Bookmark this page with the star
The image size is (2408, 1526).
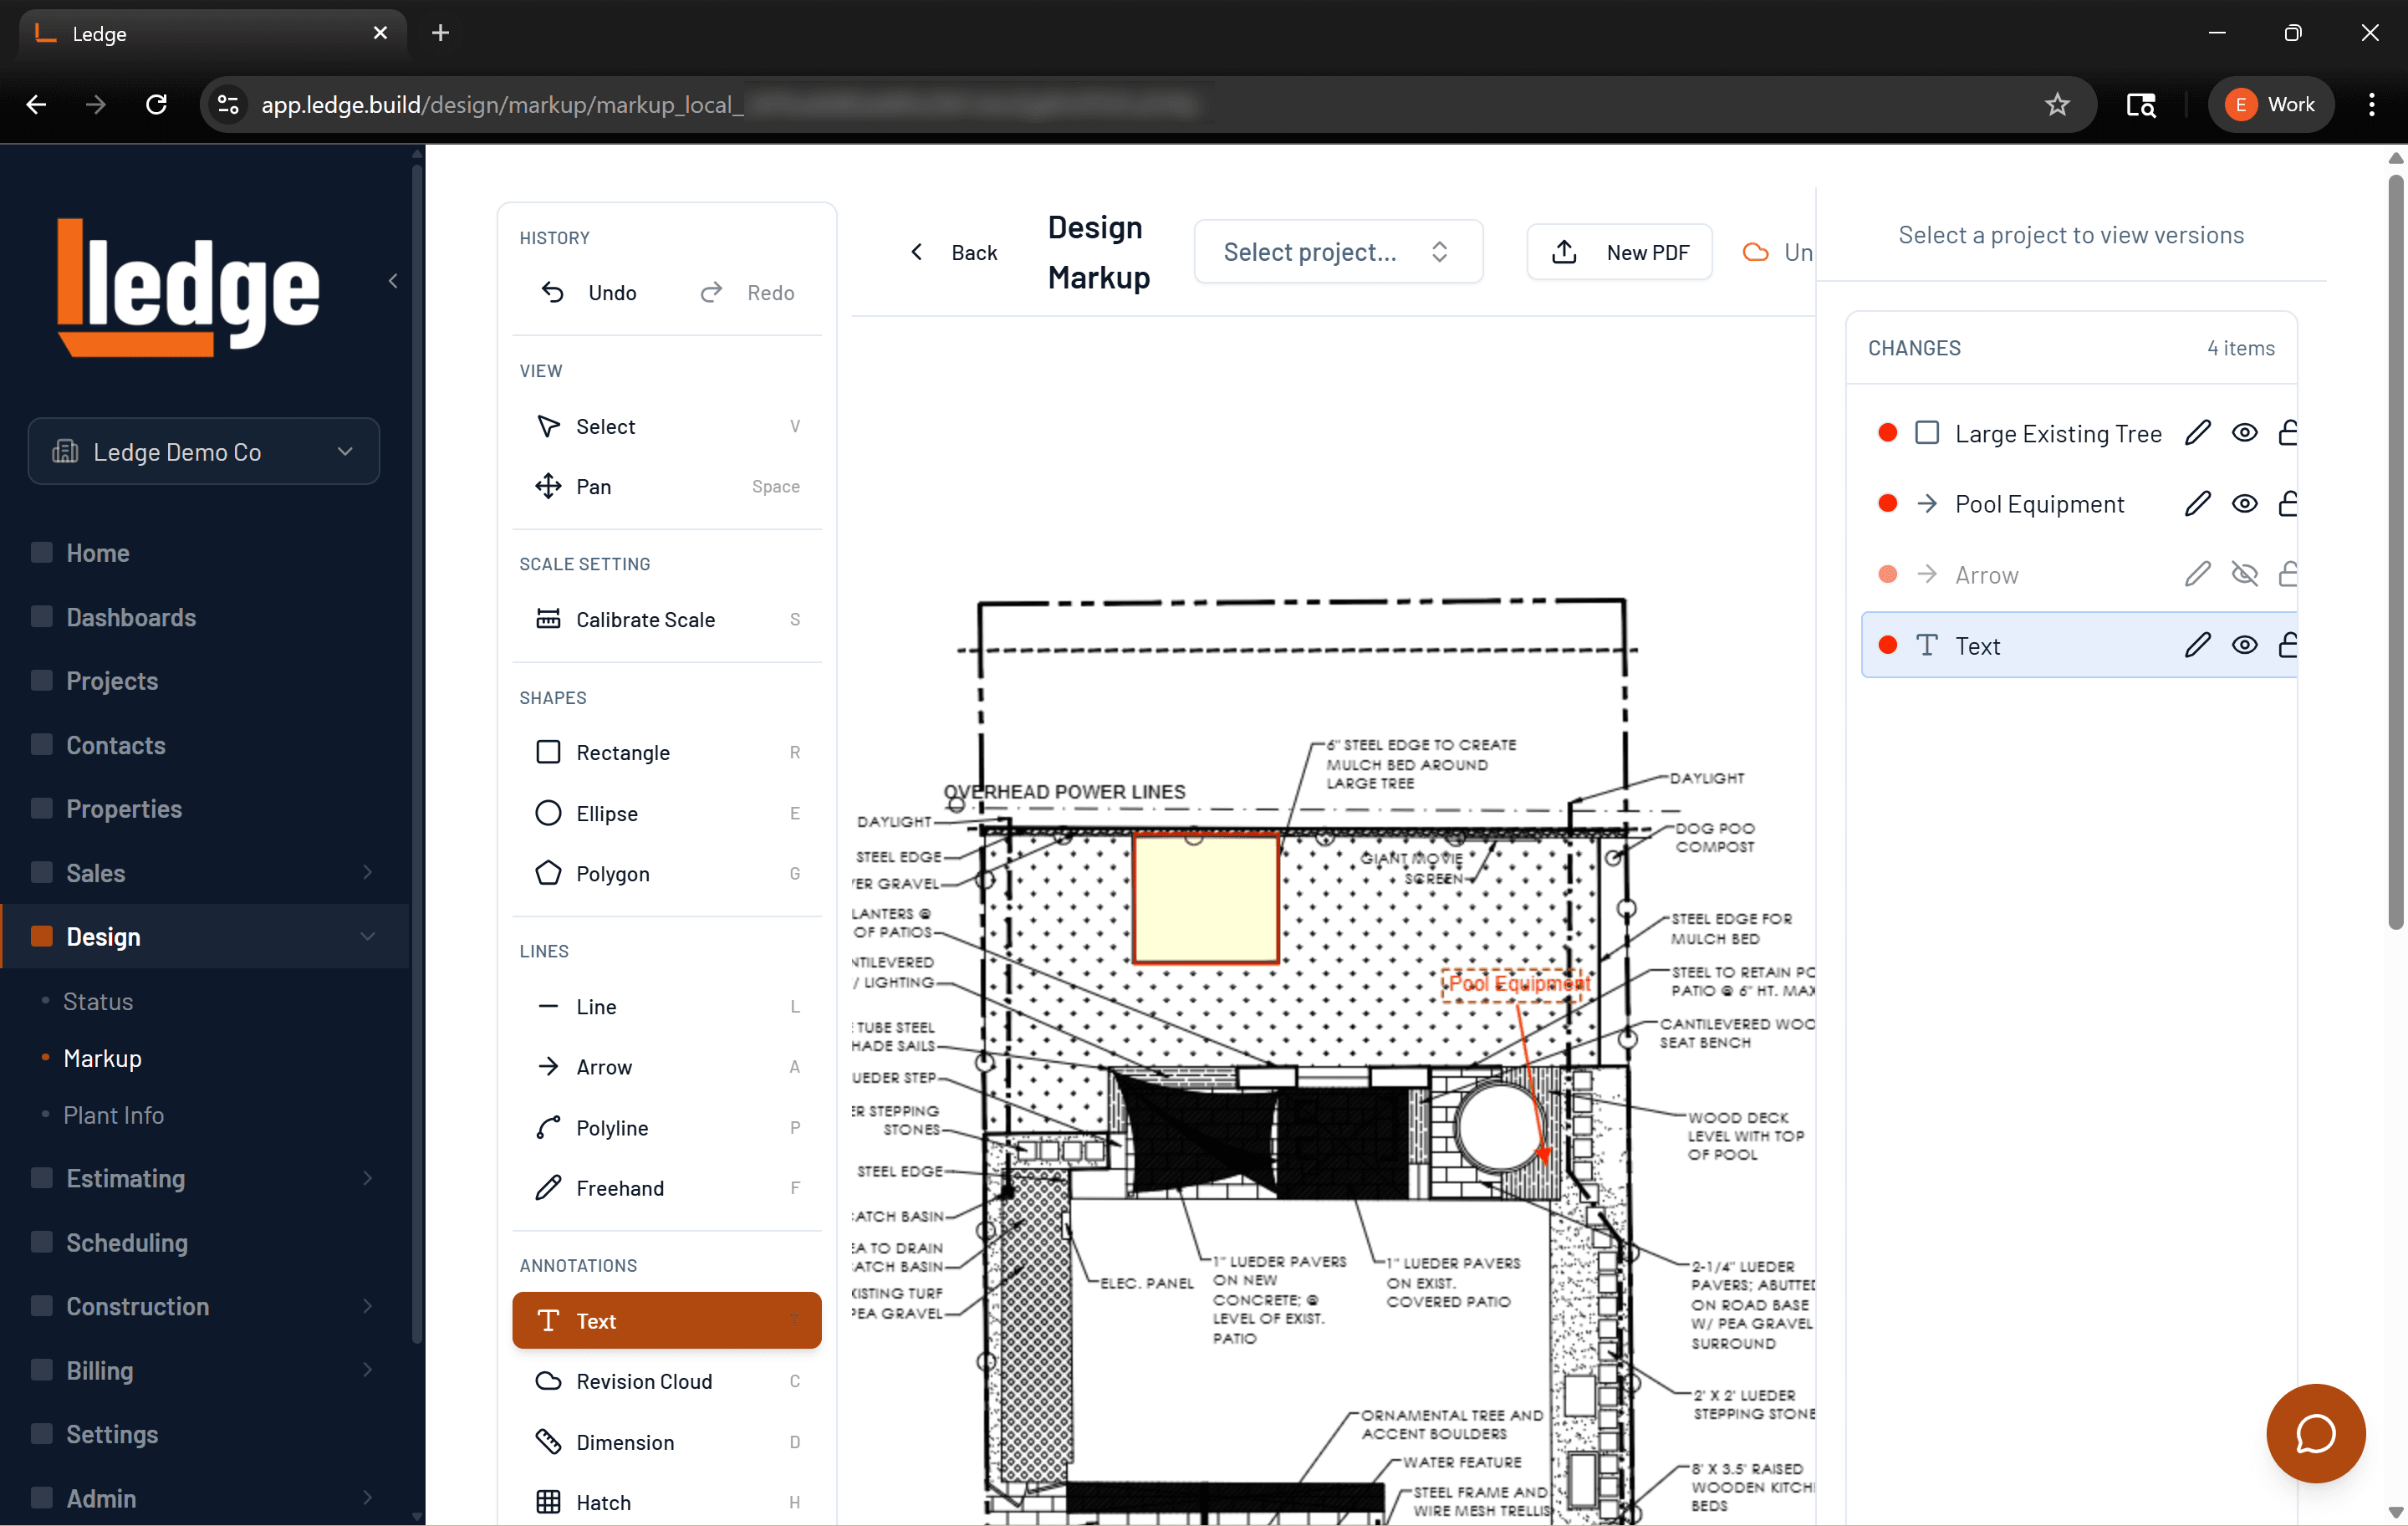coord(2057,104)
